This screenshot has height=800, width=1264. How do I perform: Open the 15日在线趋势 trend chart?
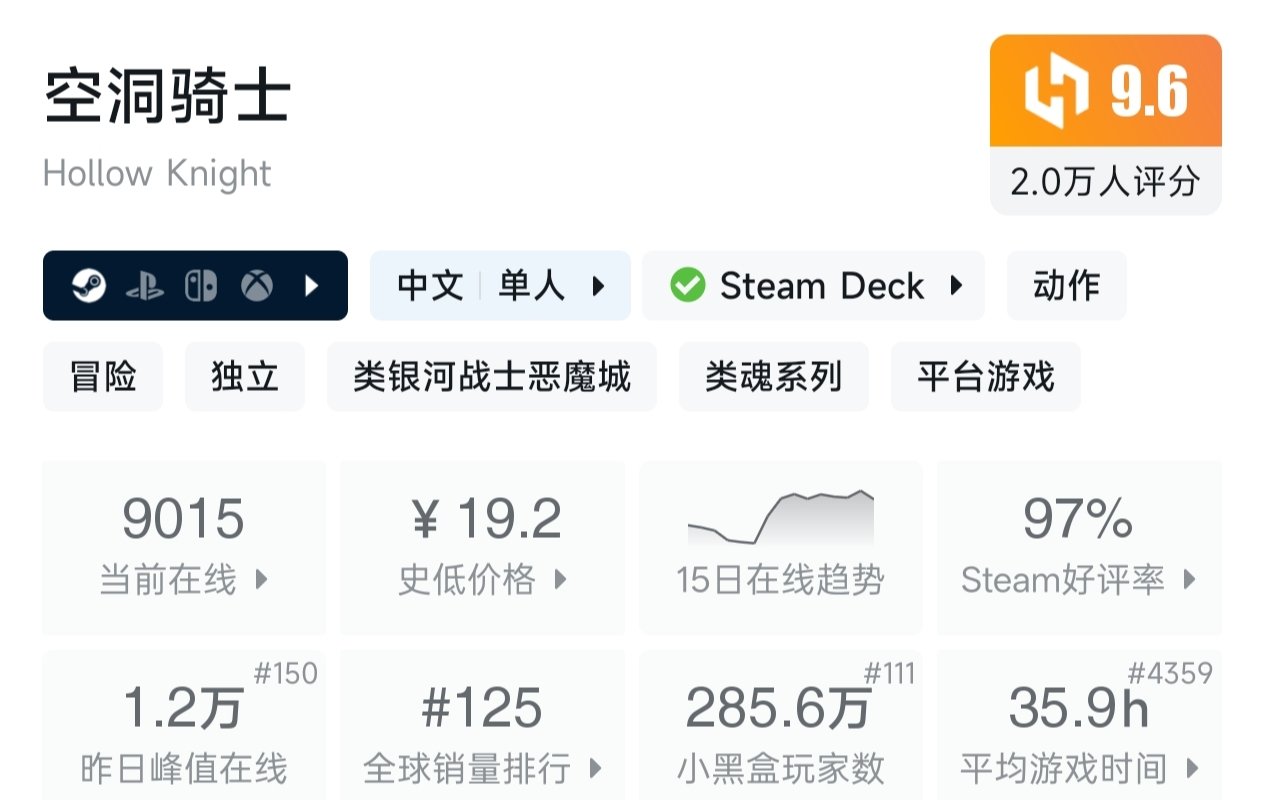780,545
